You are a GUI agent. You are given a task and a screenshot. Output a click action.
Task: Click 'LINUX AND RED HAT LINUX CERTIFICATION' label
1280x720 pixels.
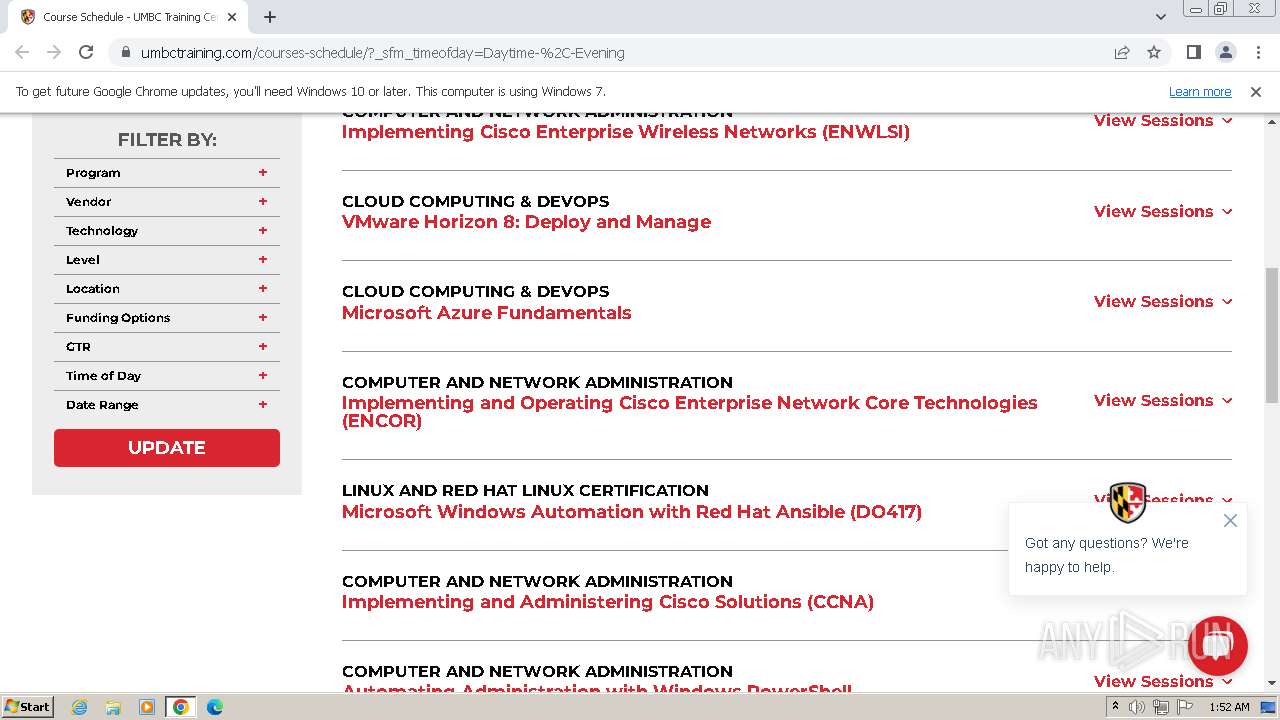tap(525, 490)
